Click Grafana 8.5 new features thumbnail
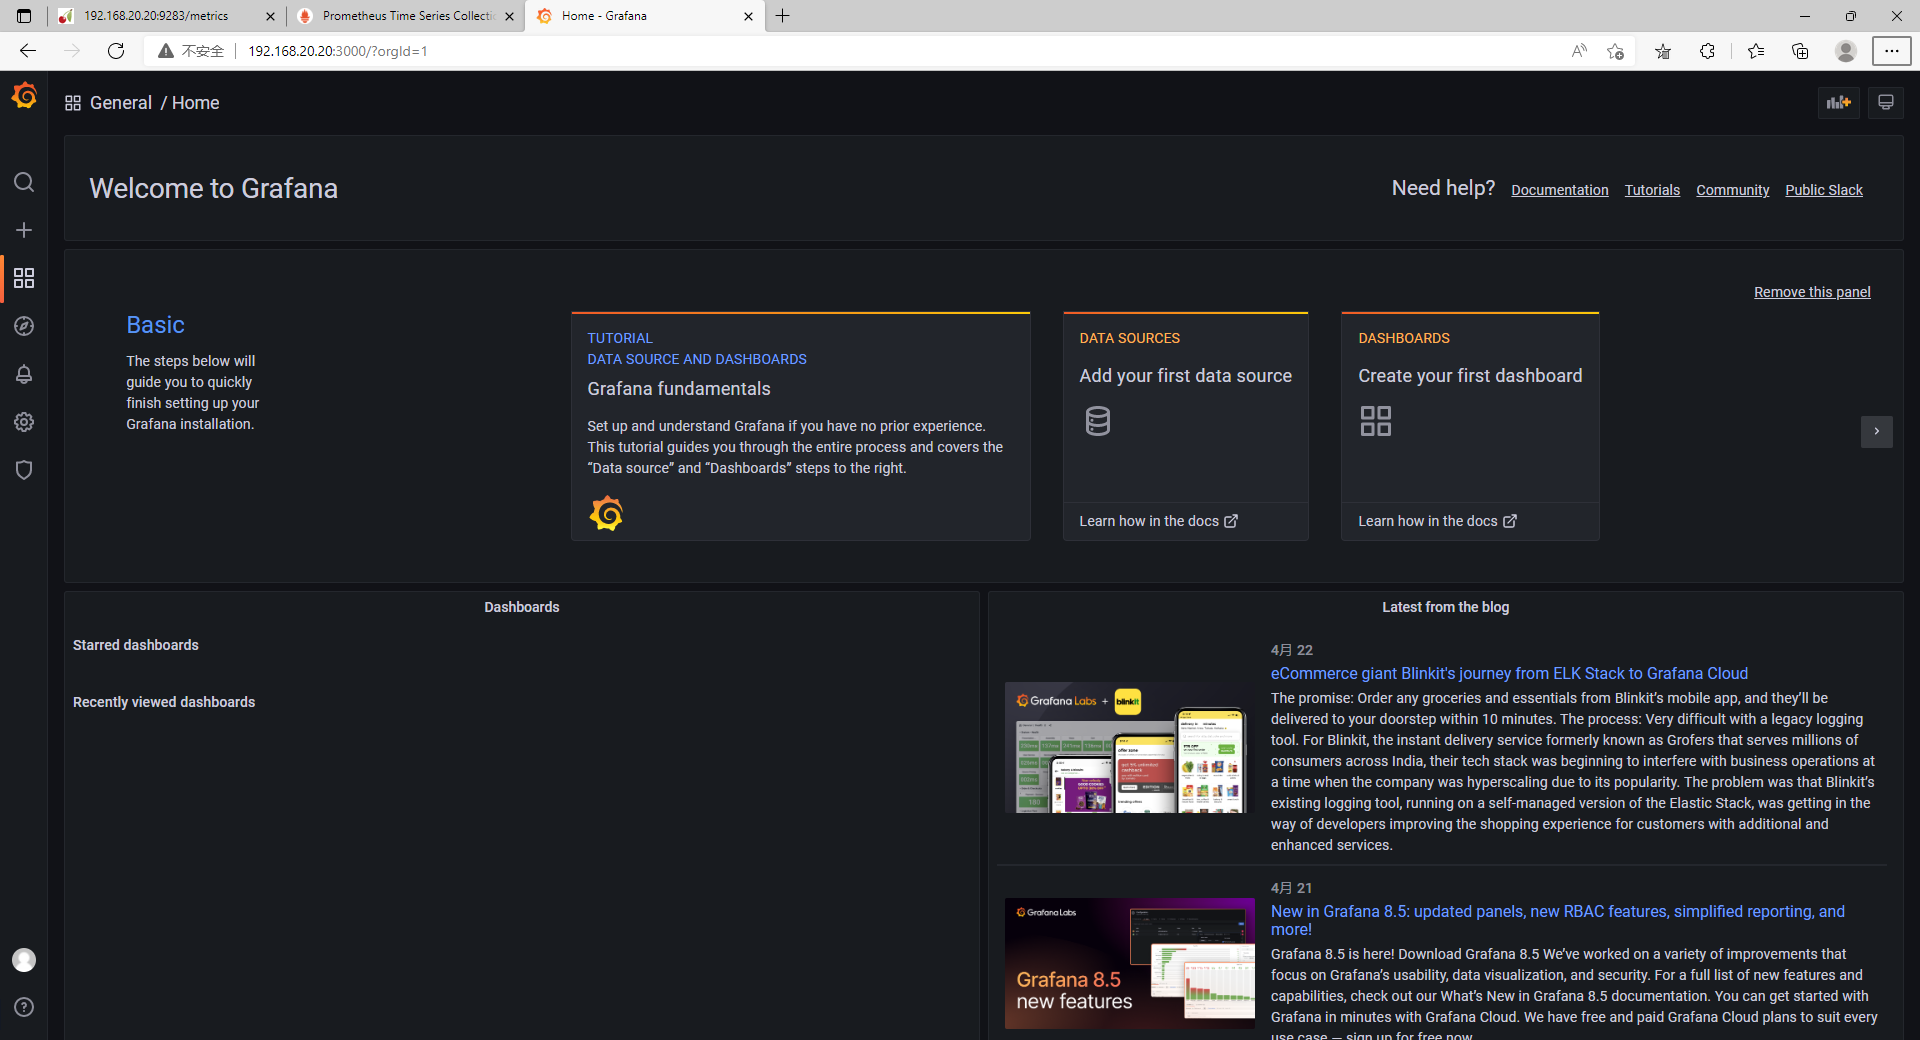1920x1040 pixels. click(x=1129, y=963)
